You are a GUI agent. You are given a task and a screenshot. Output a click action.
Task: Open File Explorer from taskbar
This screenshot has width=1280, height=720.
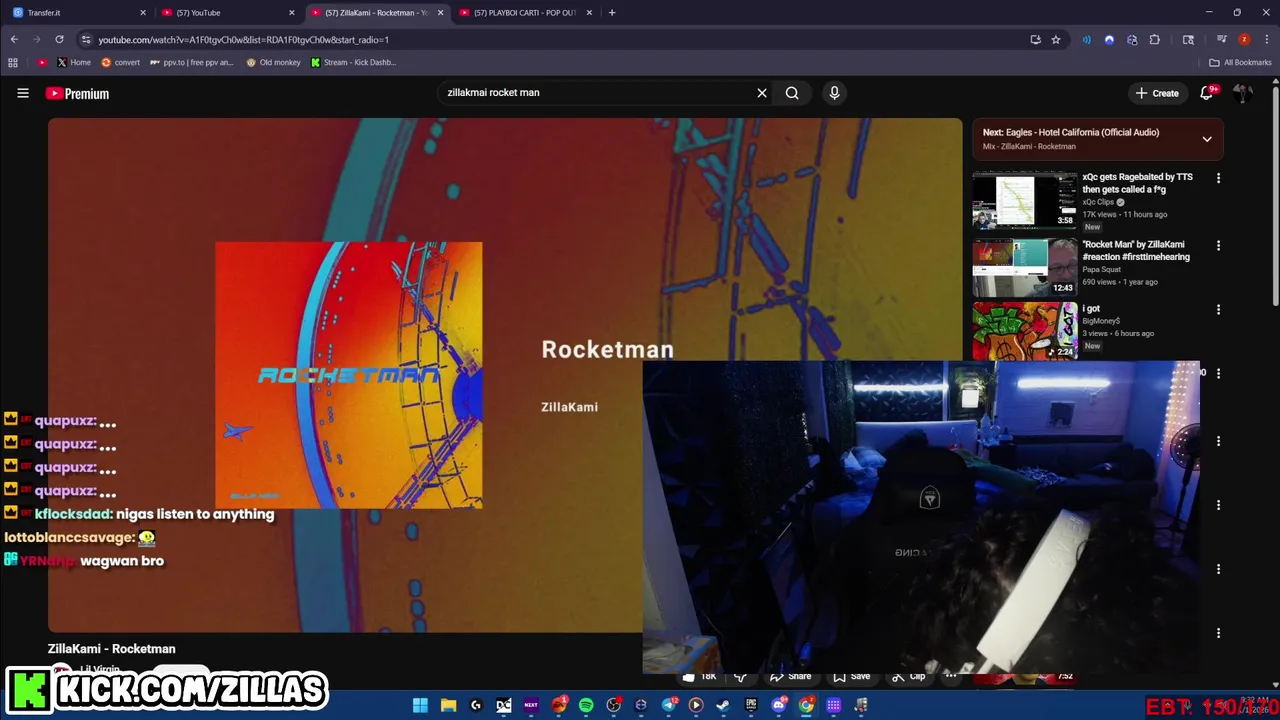(x=448, y=705)
